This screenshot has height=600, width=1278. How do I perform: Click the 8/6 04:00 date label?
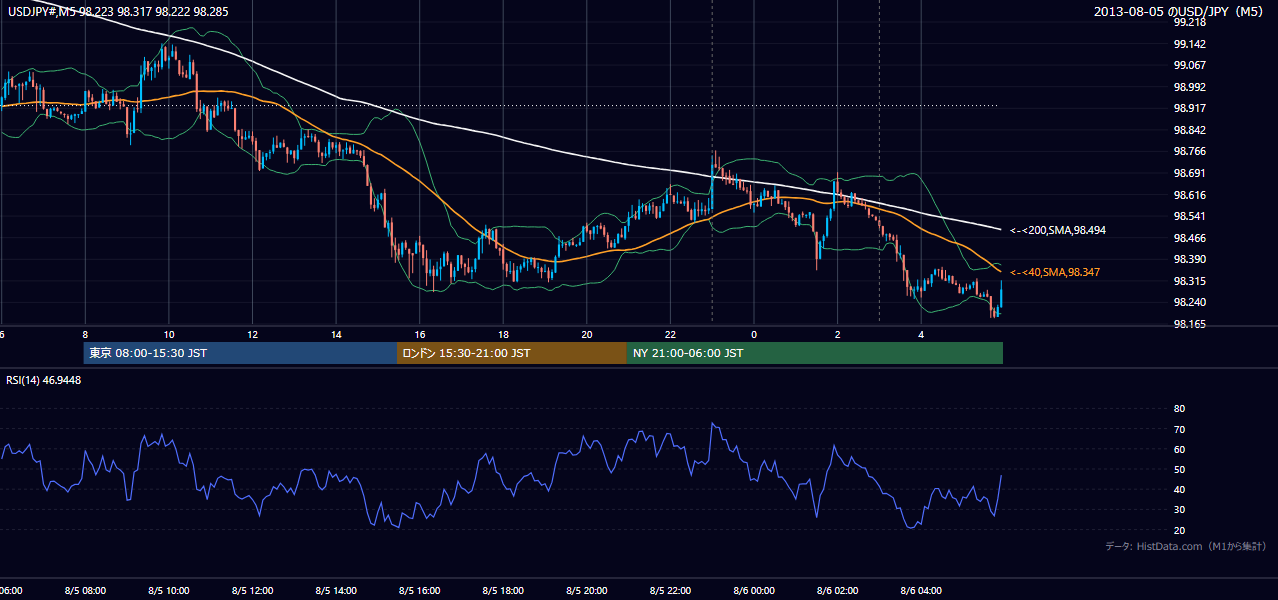click(x=921, y=591)
